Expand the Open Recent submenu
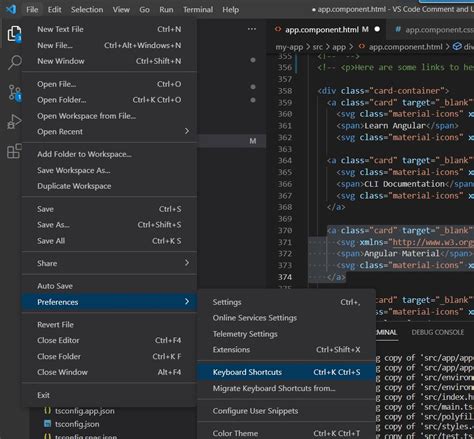Viewport: 474px width, 439px height. [109, 132]
